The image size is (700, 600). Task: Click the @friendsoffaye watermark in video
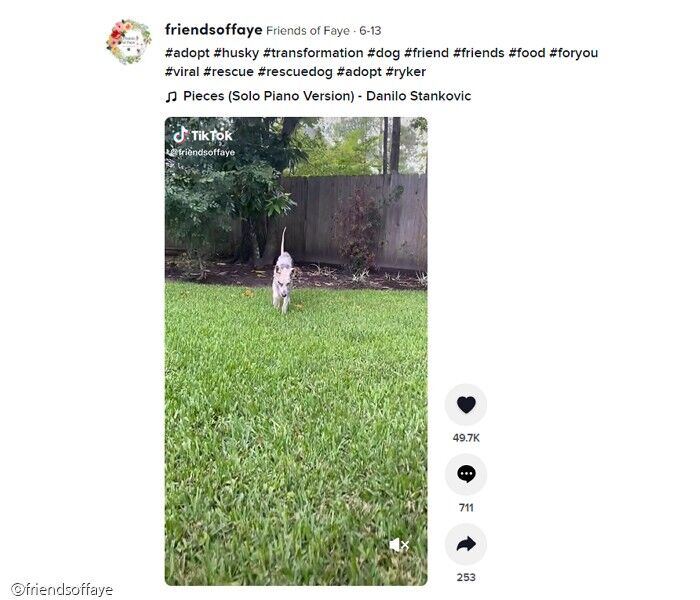click(x=201, y=152)
